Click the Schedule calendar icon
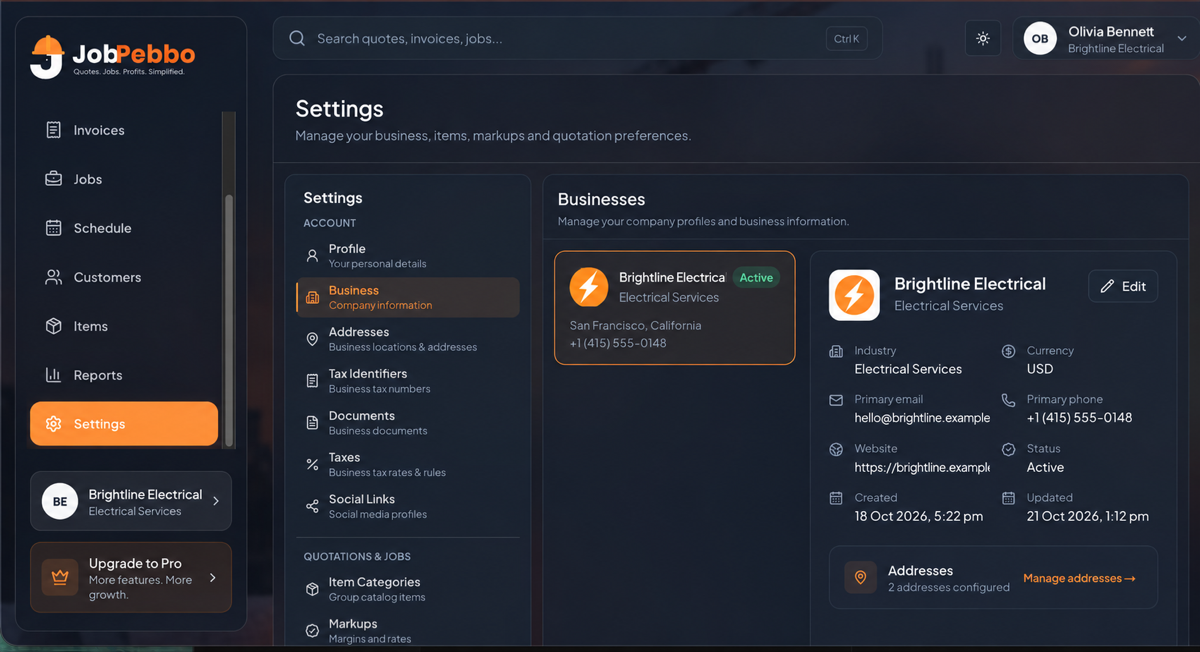Screen dimensions: 1200x652 [54, 228]
